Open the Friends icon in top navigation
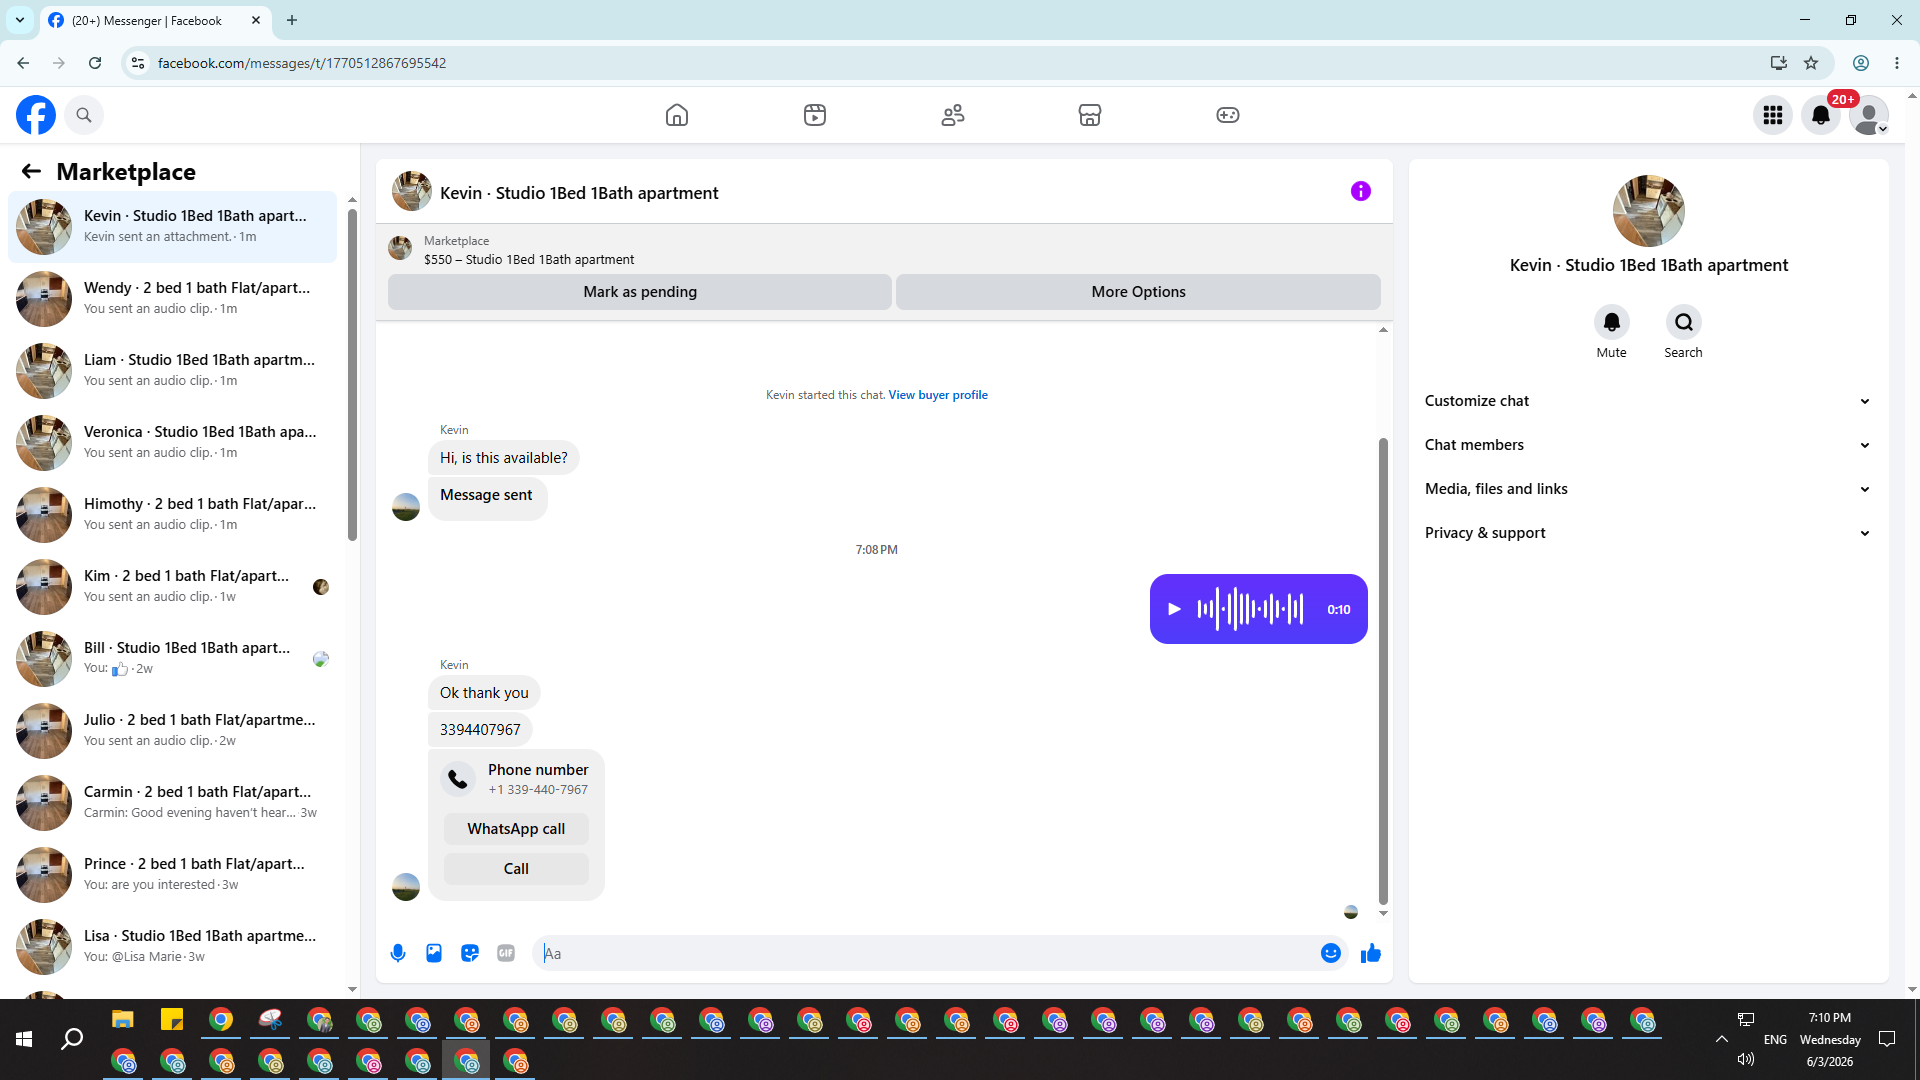The image size is (1920, 1080). point(953,115)
